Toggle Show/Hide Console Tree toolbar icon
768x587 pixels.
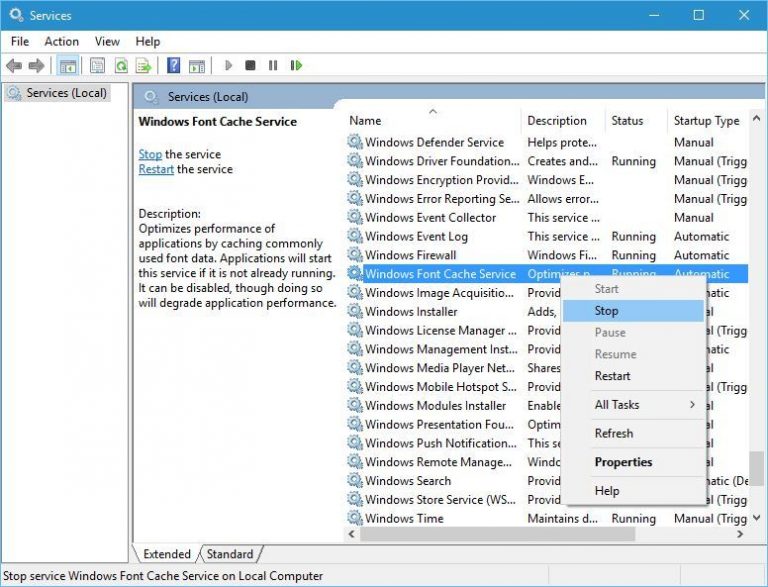point(68,66)
